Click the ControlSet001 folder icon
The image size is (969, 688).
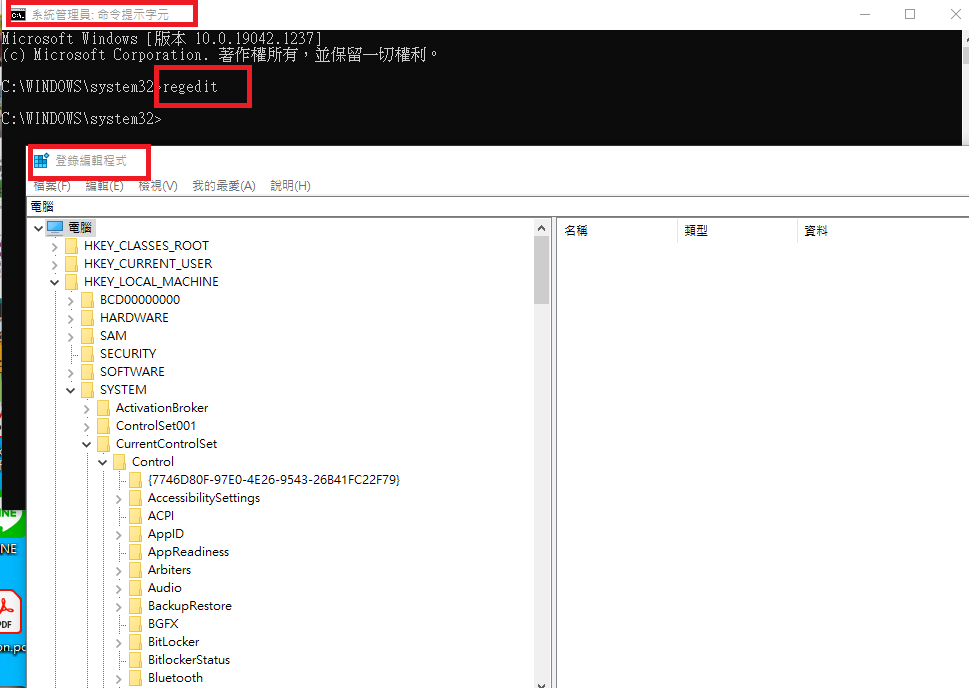(103, 426)
